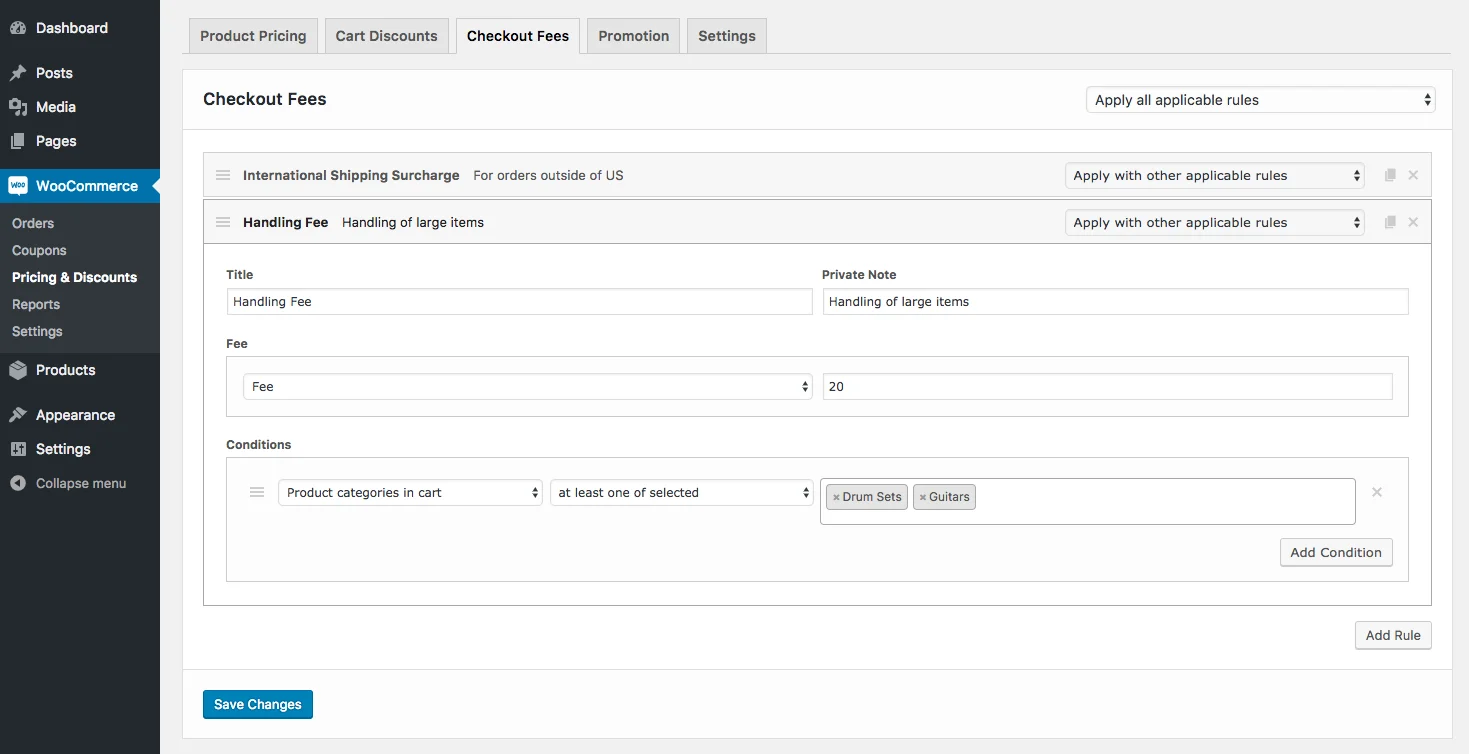Delete the Product categories condition row
Viewport: 1469px width, 754px height.
[x=1377, y=492]
